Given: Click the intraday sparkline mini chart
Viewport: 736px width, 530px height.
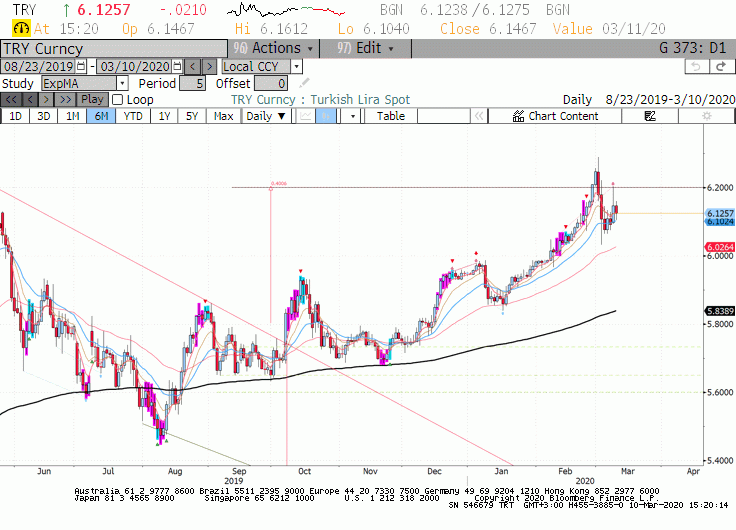Looking at the screenshot, I should coord(286,9).
